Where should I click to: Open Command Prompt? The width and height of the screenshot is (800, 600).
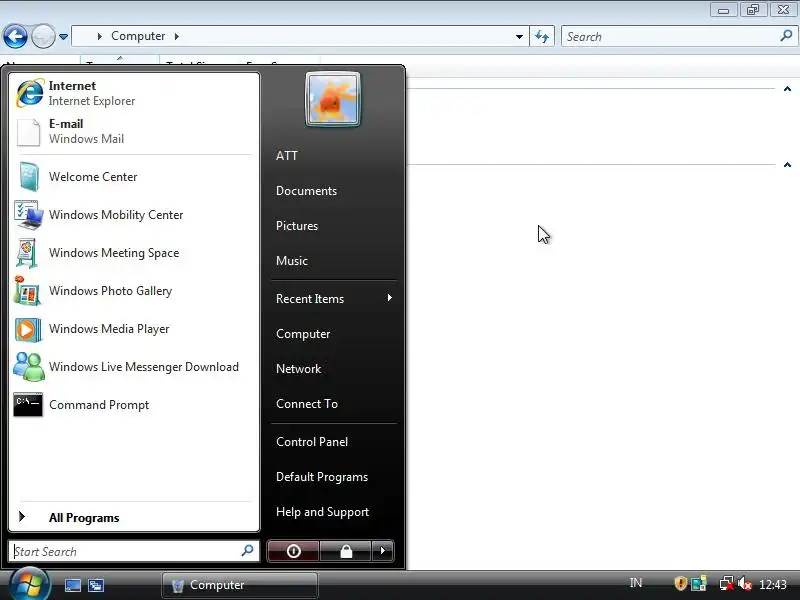[134, 405]
